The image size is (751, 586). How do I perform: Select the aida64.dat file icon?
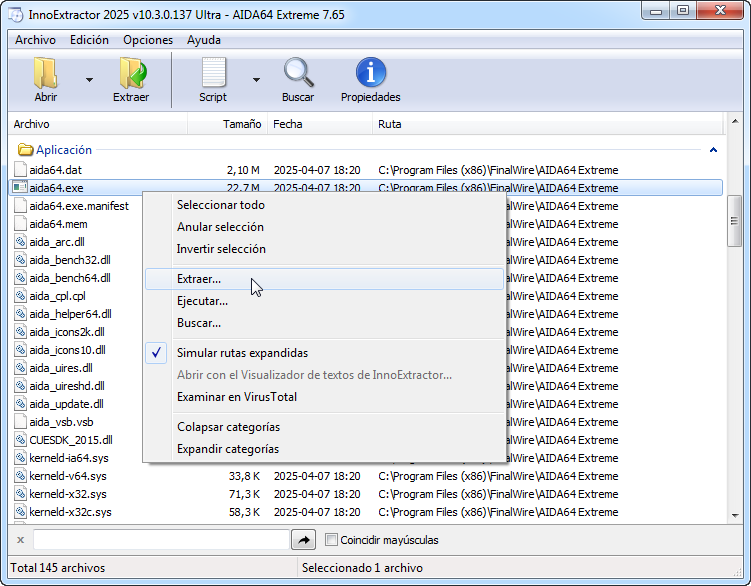tap(20, 170)
